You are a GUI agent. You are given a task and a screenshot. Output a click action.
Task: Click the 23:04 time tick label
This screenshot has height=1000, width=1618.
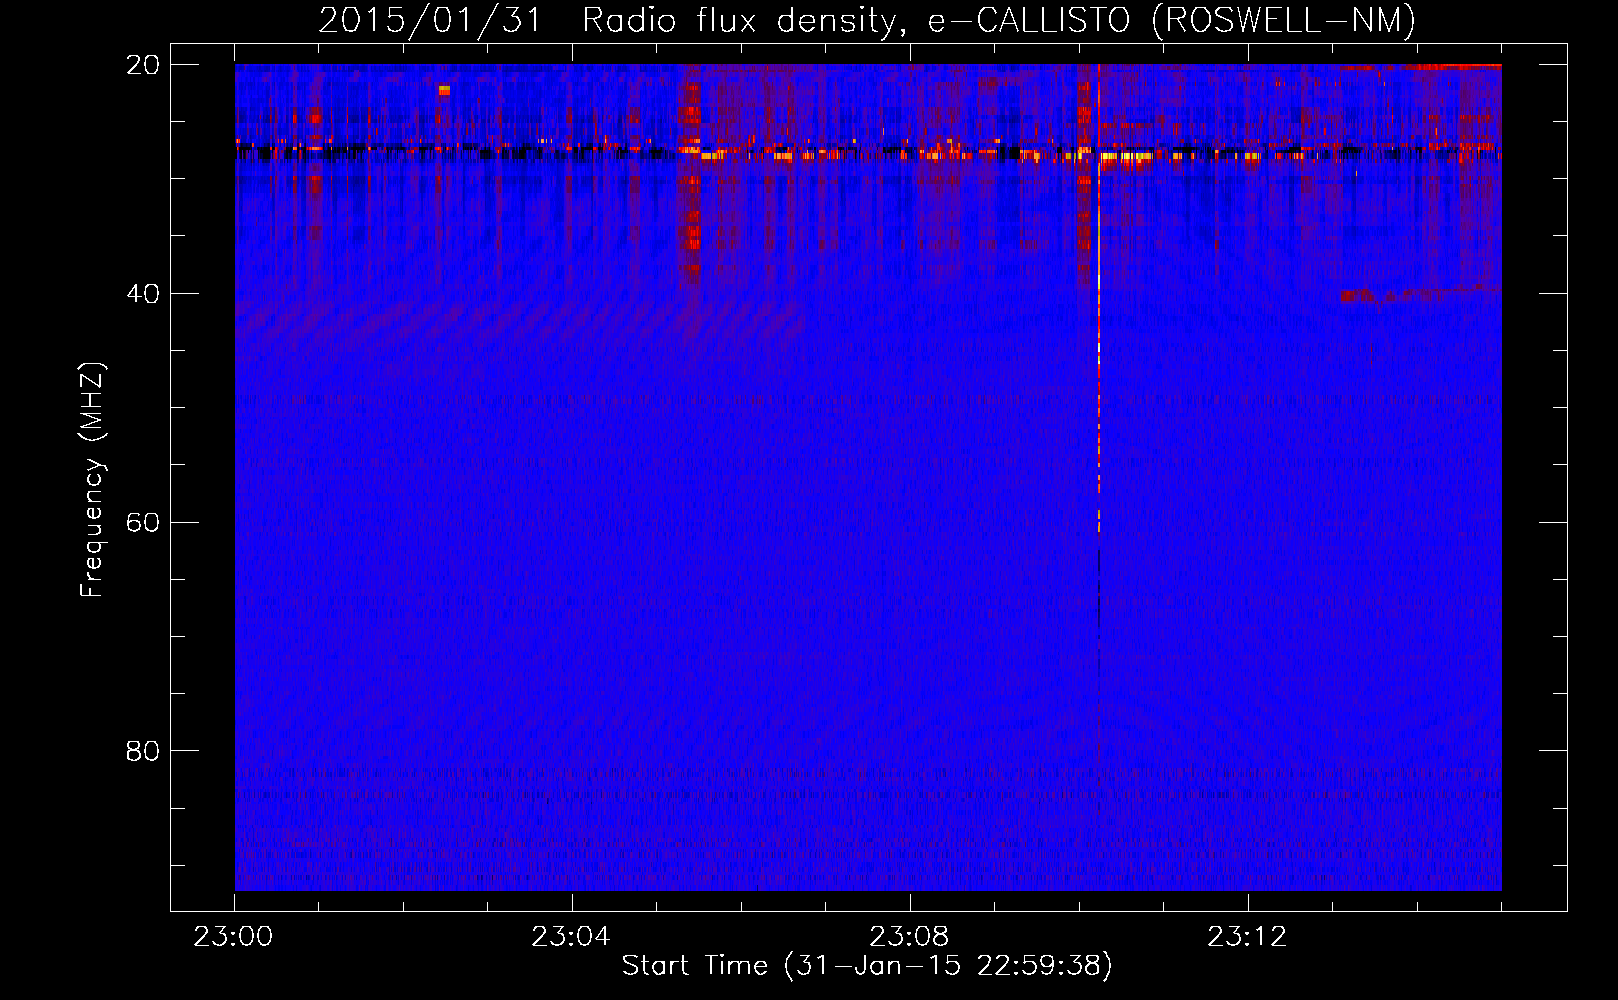571,937
